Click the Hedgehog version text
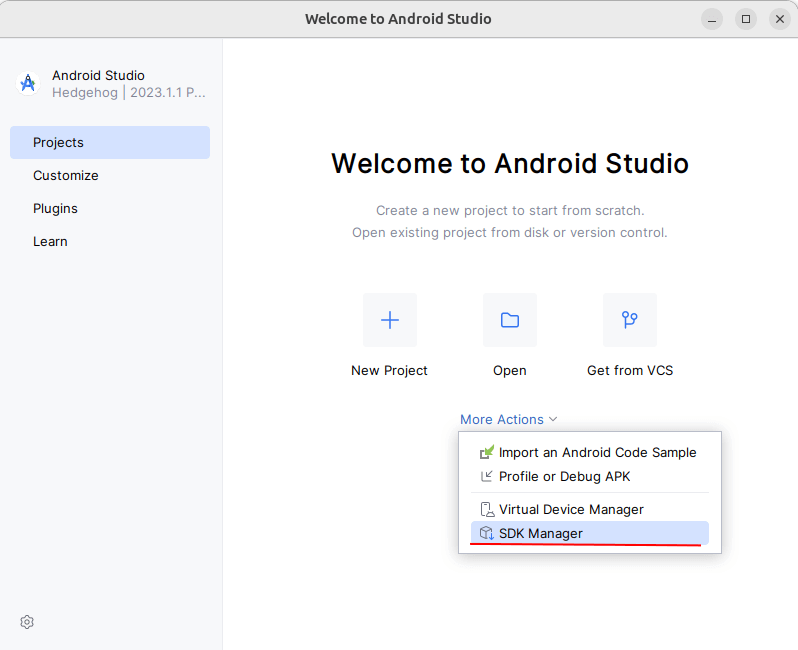 (129, 93)
